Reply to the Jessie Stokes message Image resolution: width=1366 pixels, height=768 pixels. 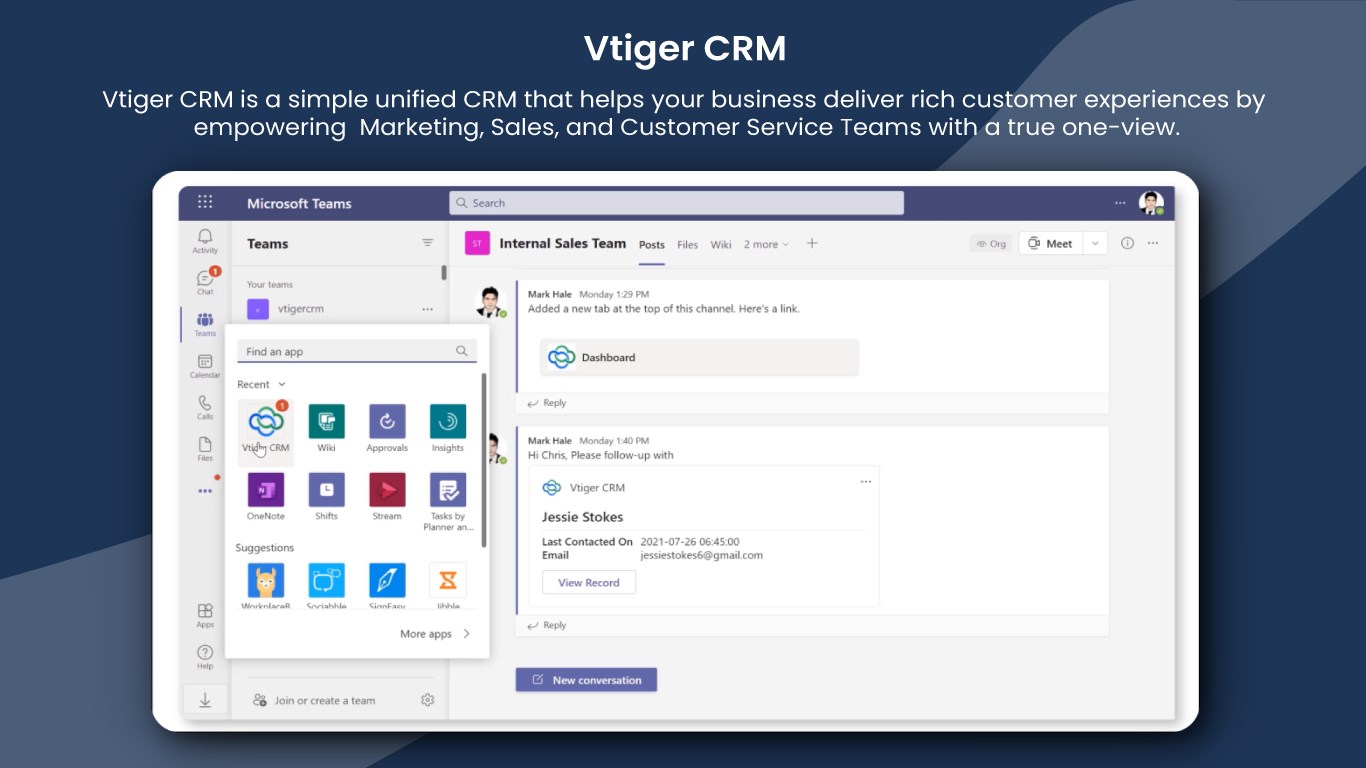click(547, 625)
